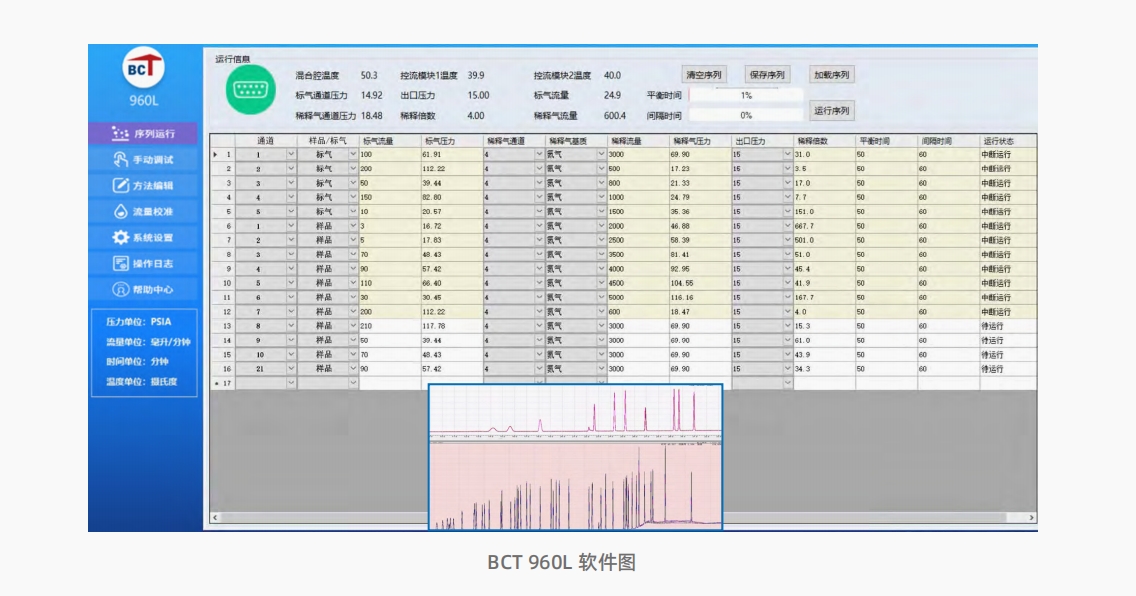This screenshot has height=596, width=1136.
Task: Start the sequence with 运行序列
Action: point(832,111)
